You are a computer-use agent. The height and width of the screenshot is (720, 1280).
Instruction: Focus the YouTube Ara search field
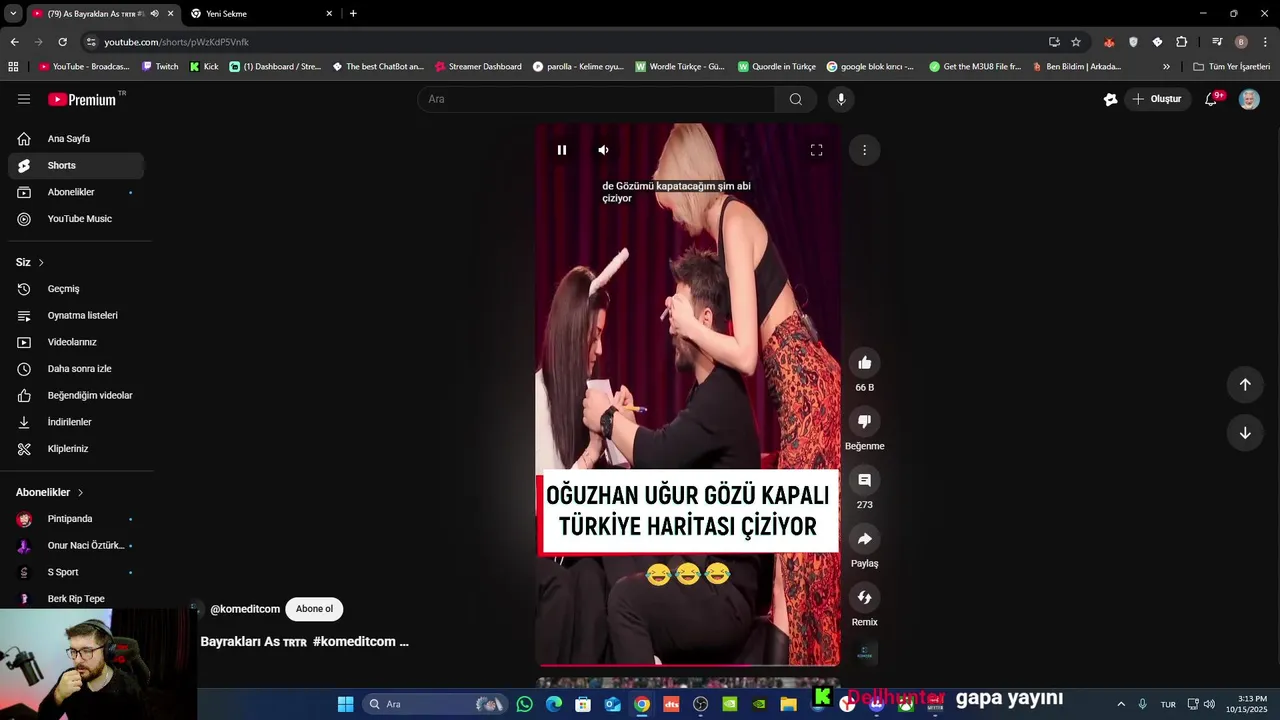click(596, 99)
